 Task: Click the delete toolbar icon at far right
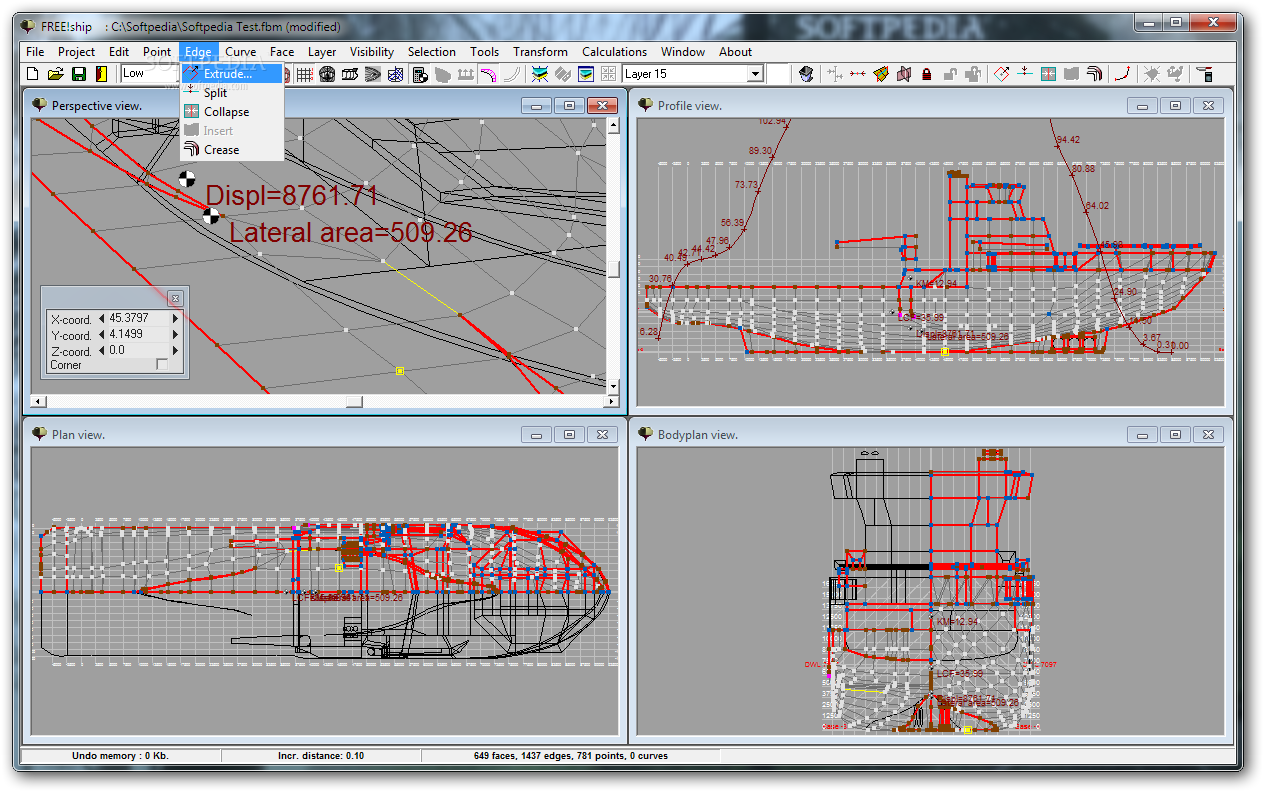(x=1206, y=73)
